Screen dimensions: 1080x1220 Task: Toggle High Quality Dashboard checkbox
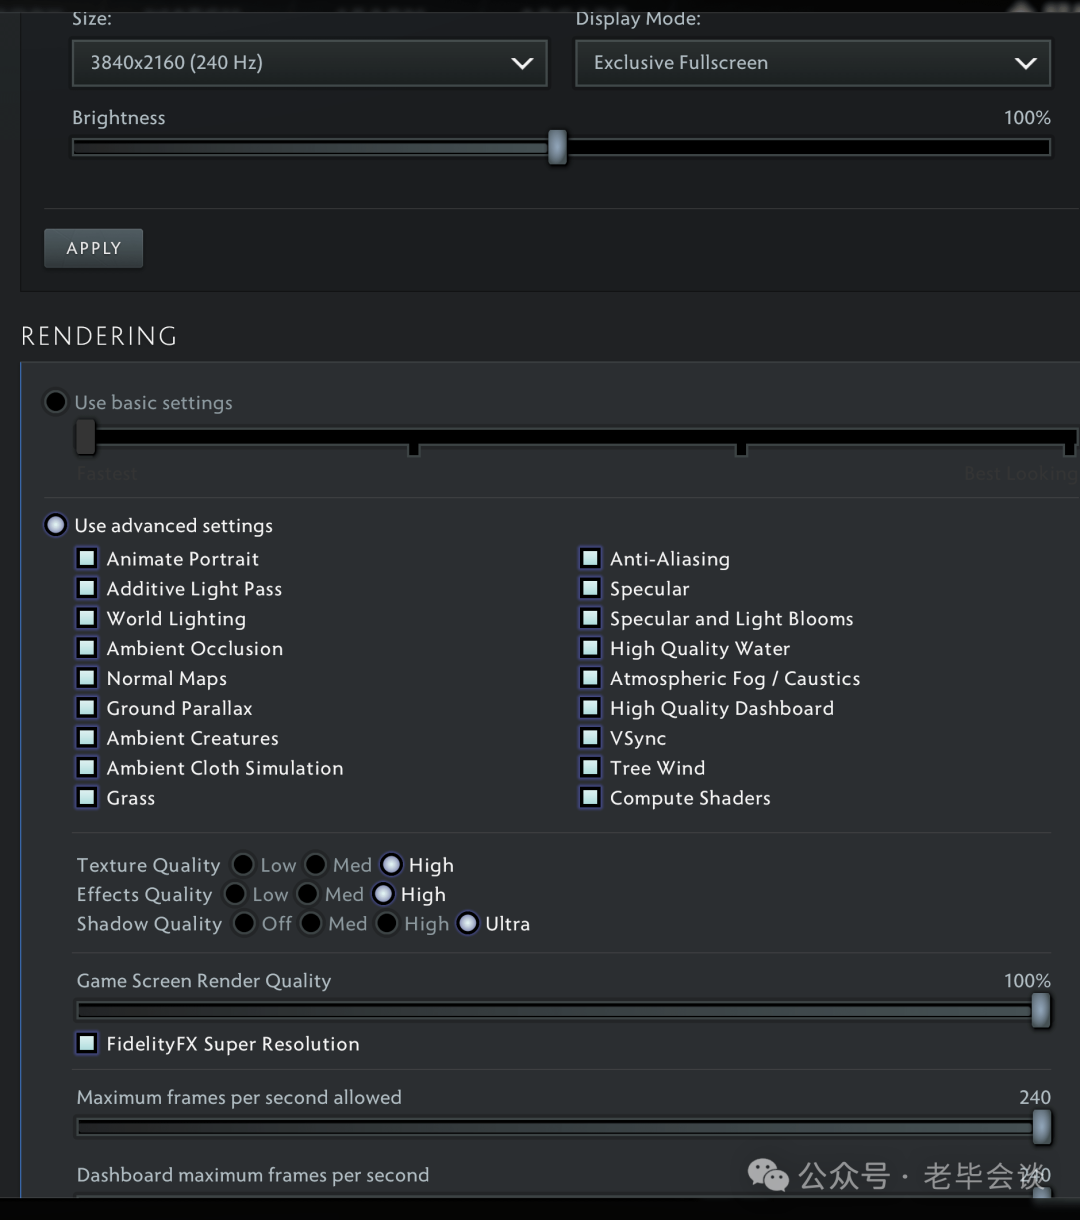[x=591, y=708]
